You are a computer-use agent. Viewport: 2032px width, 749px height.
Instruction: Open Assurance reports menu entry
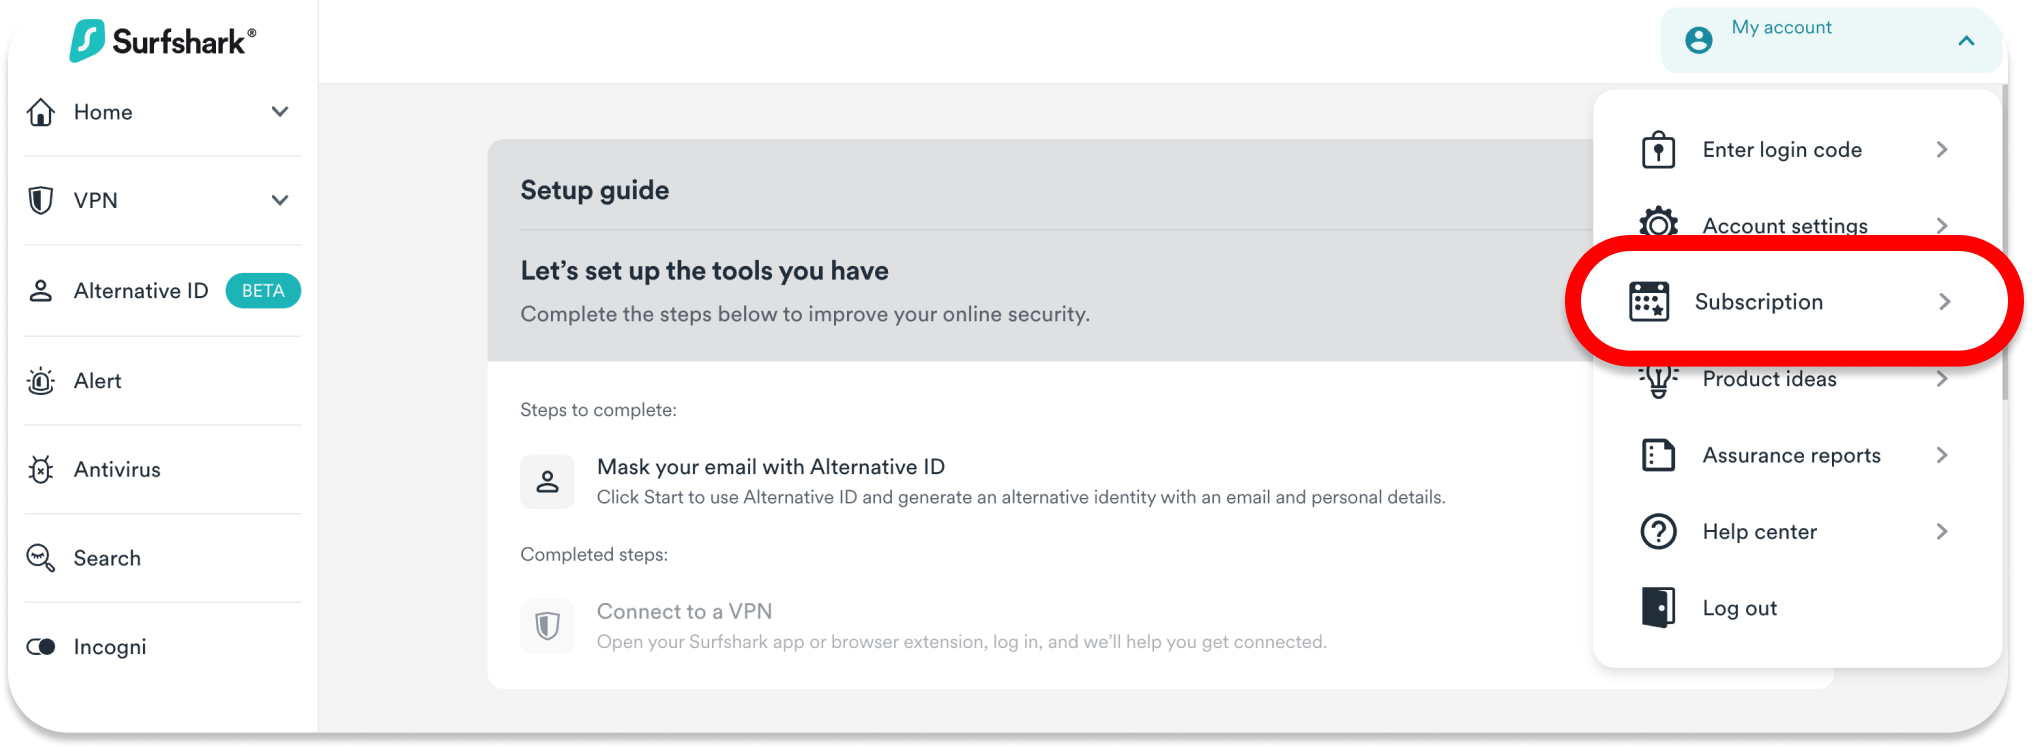[1791, 456]
